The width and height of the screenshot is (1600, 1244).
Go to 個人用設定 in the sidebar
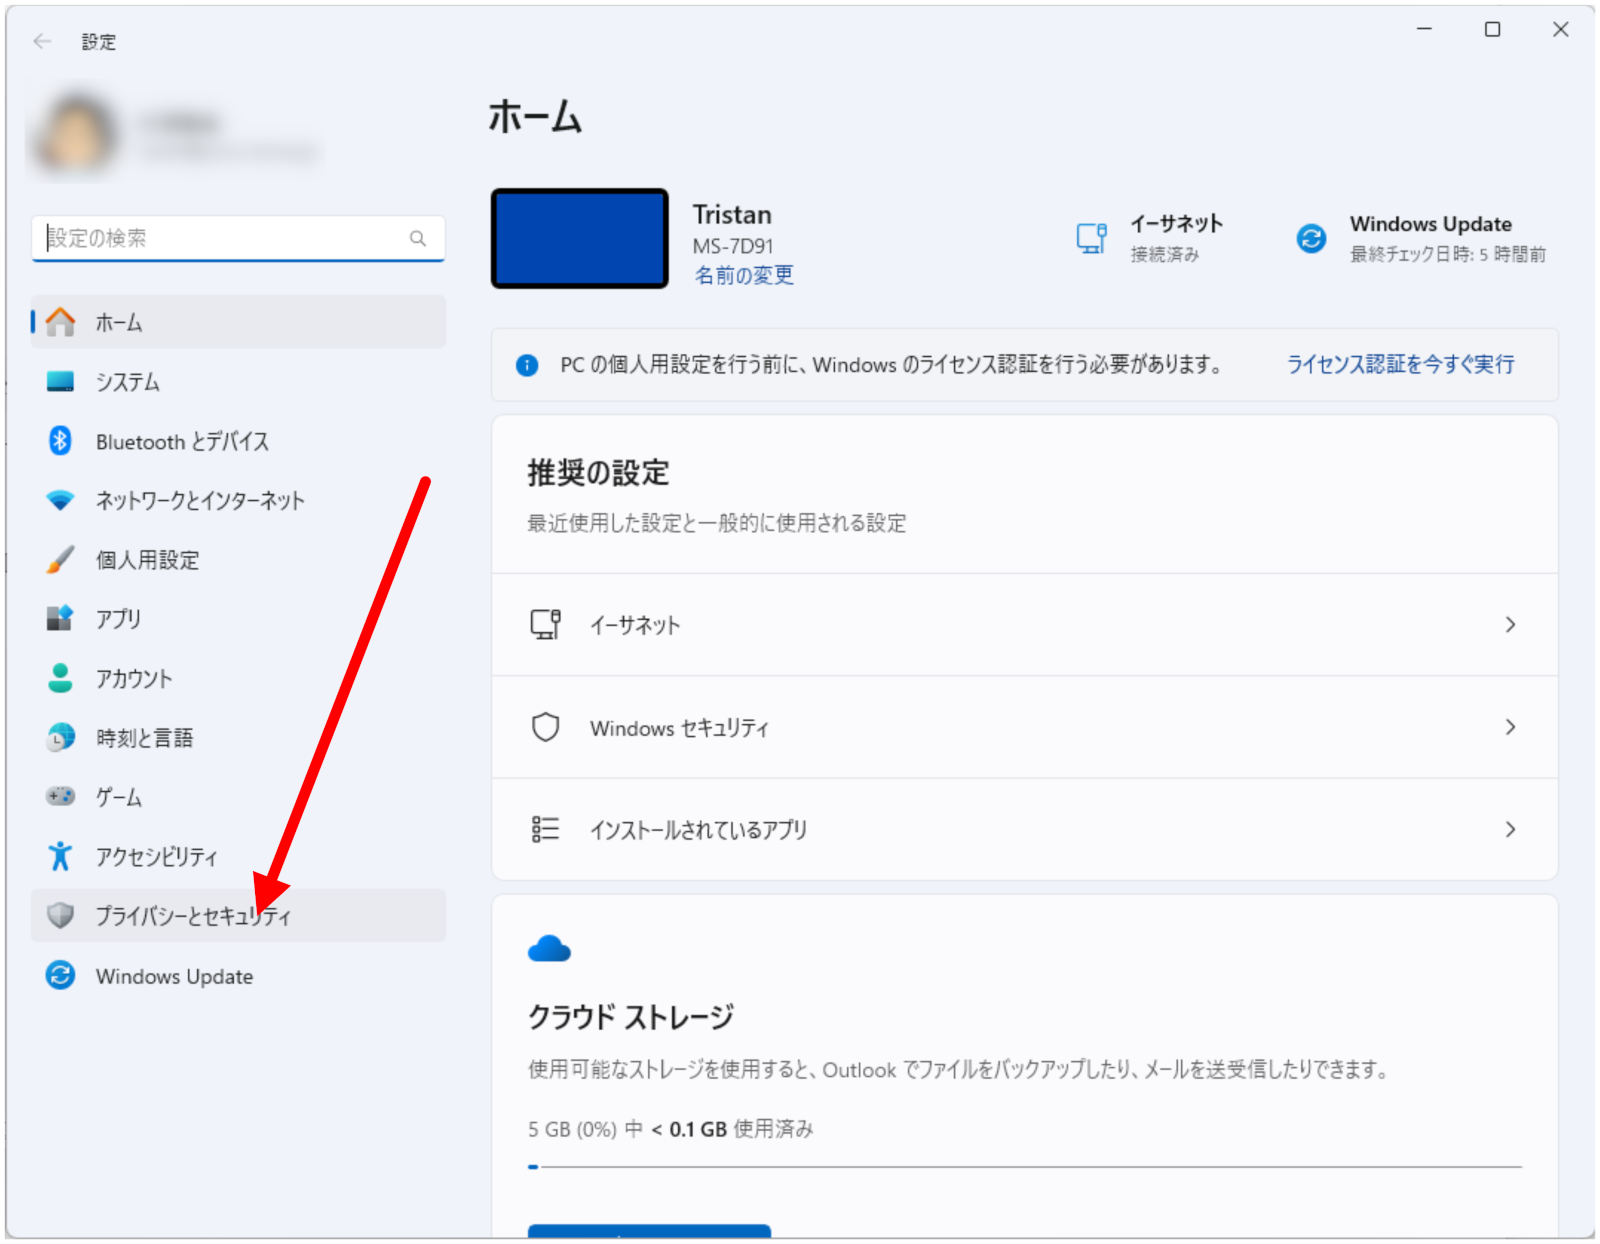[x=147, y=560]
